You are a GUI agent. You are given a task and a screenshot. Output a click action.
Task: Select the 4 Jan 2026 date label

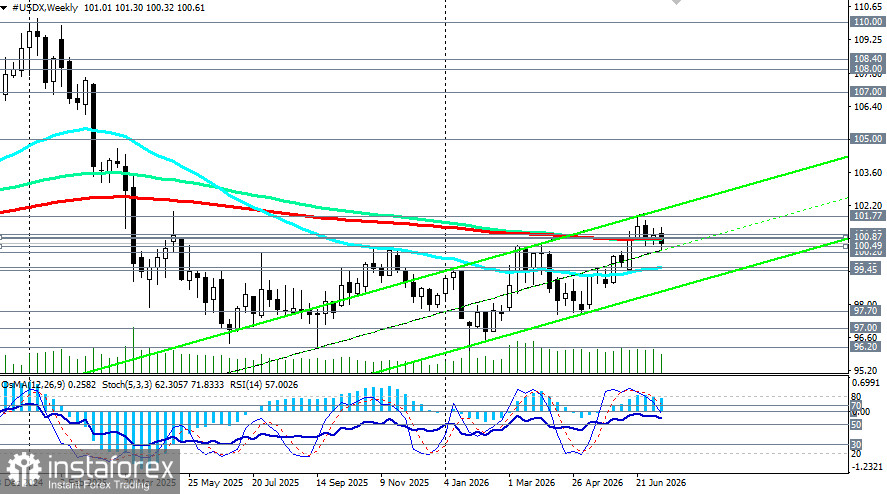[467, 483]
